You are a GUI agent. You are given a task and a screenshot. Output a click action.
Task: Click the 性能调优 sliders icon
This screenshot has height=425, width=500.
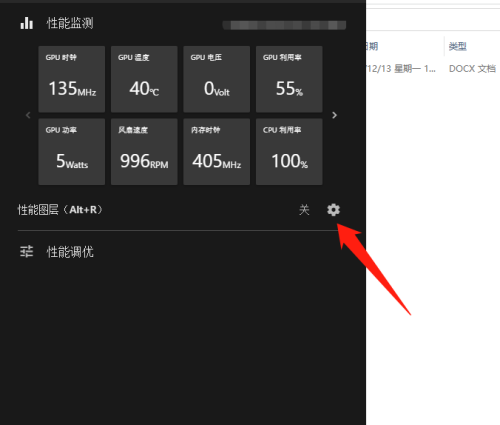[x=26, y=251]
